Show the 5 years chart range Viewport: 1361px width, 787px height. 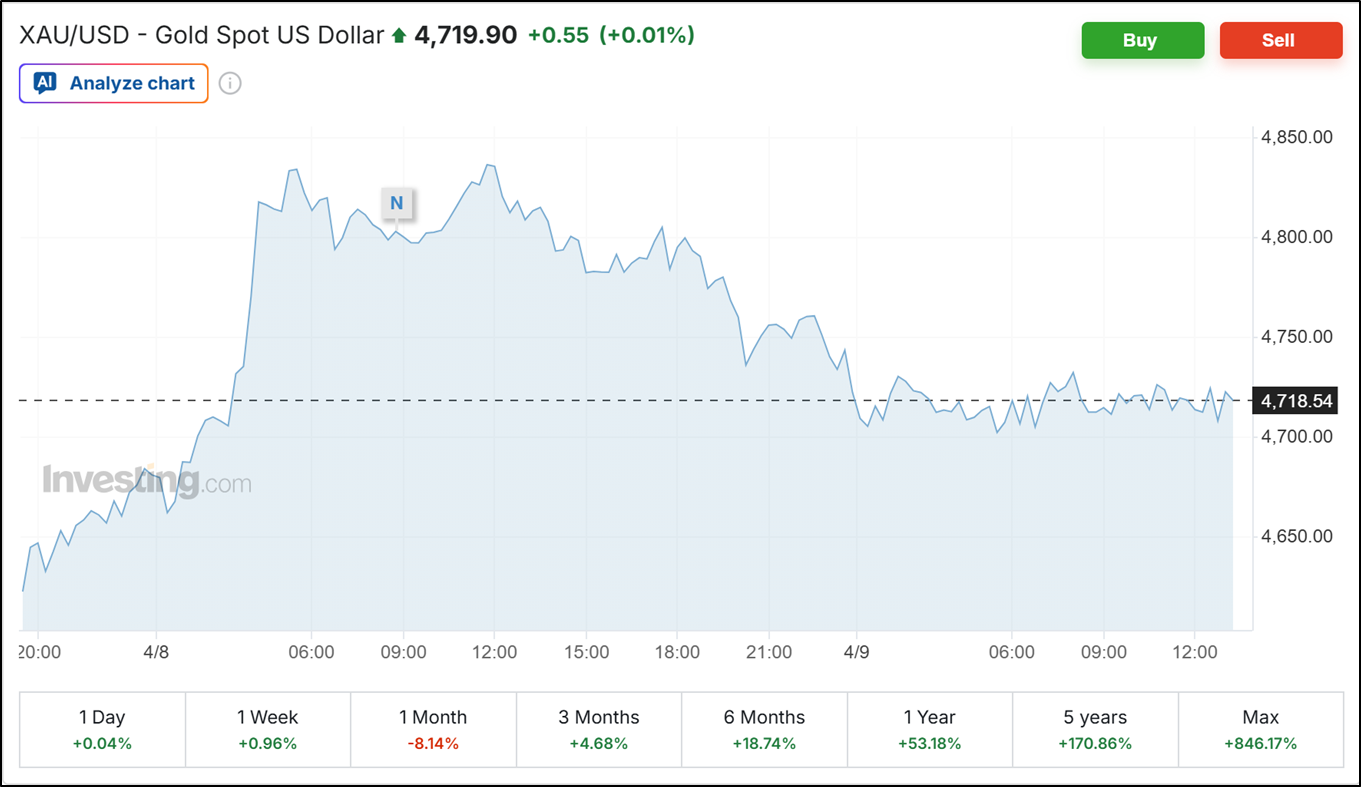click(x=1095, y=729)
